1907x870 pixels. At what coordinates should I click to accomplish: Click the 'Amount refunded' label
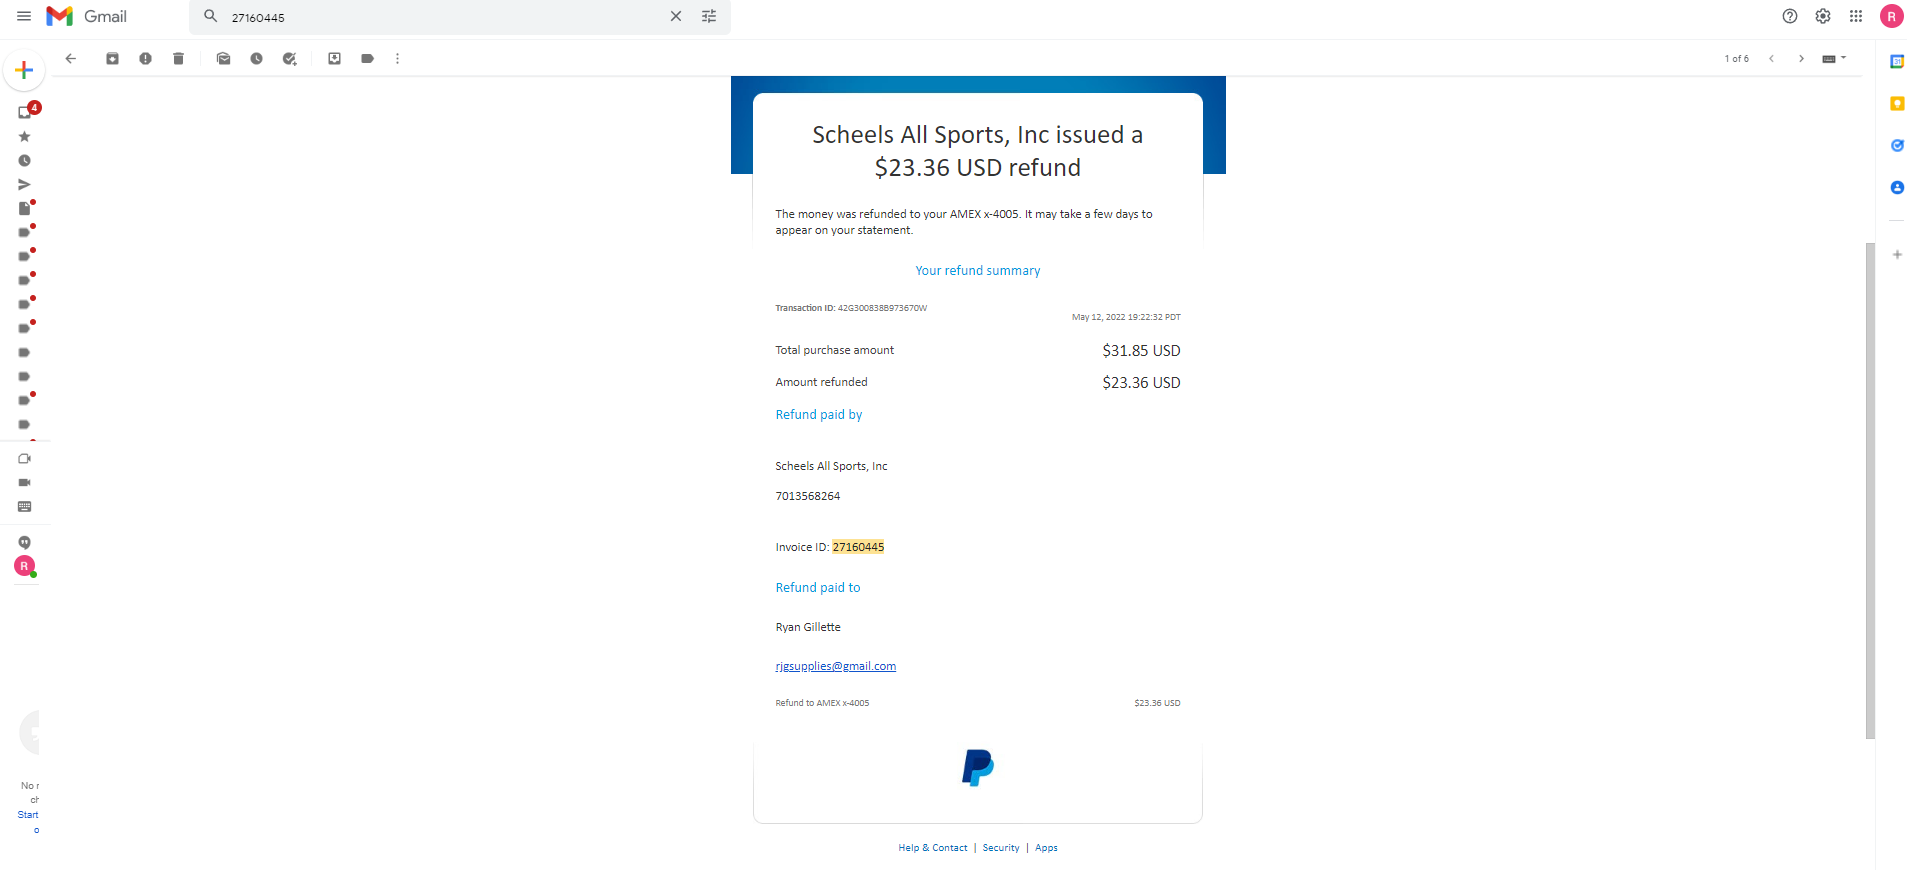(822, 382)
